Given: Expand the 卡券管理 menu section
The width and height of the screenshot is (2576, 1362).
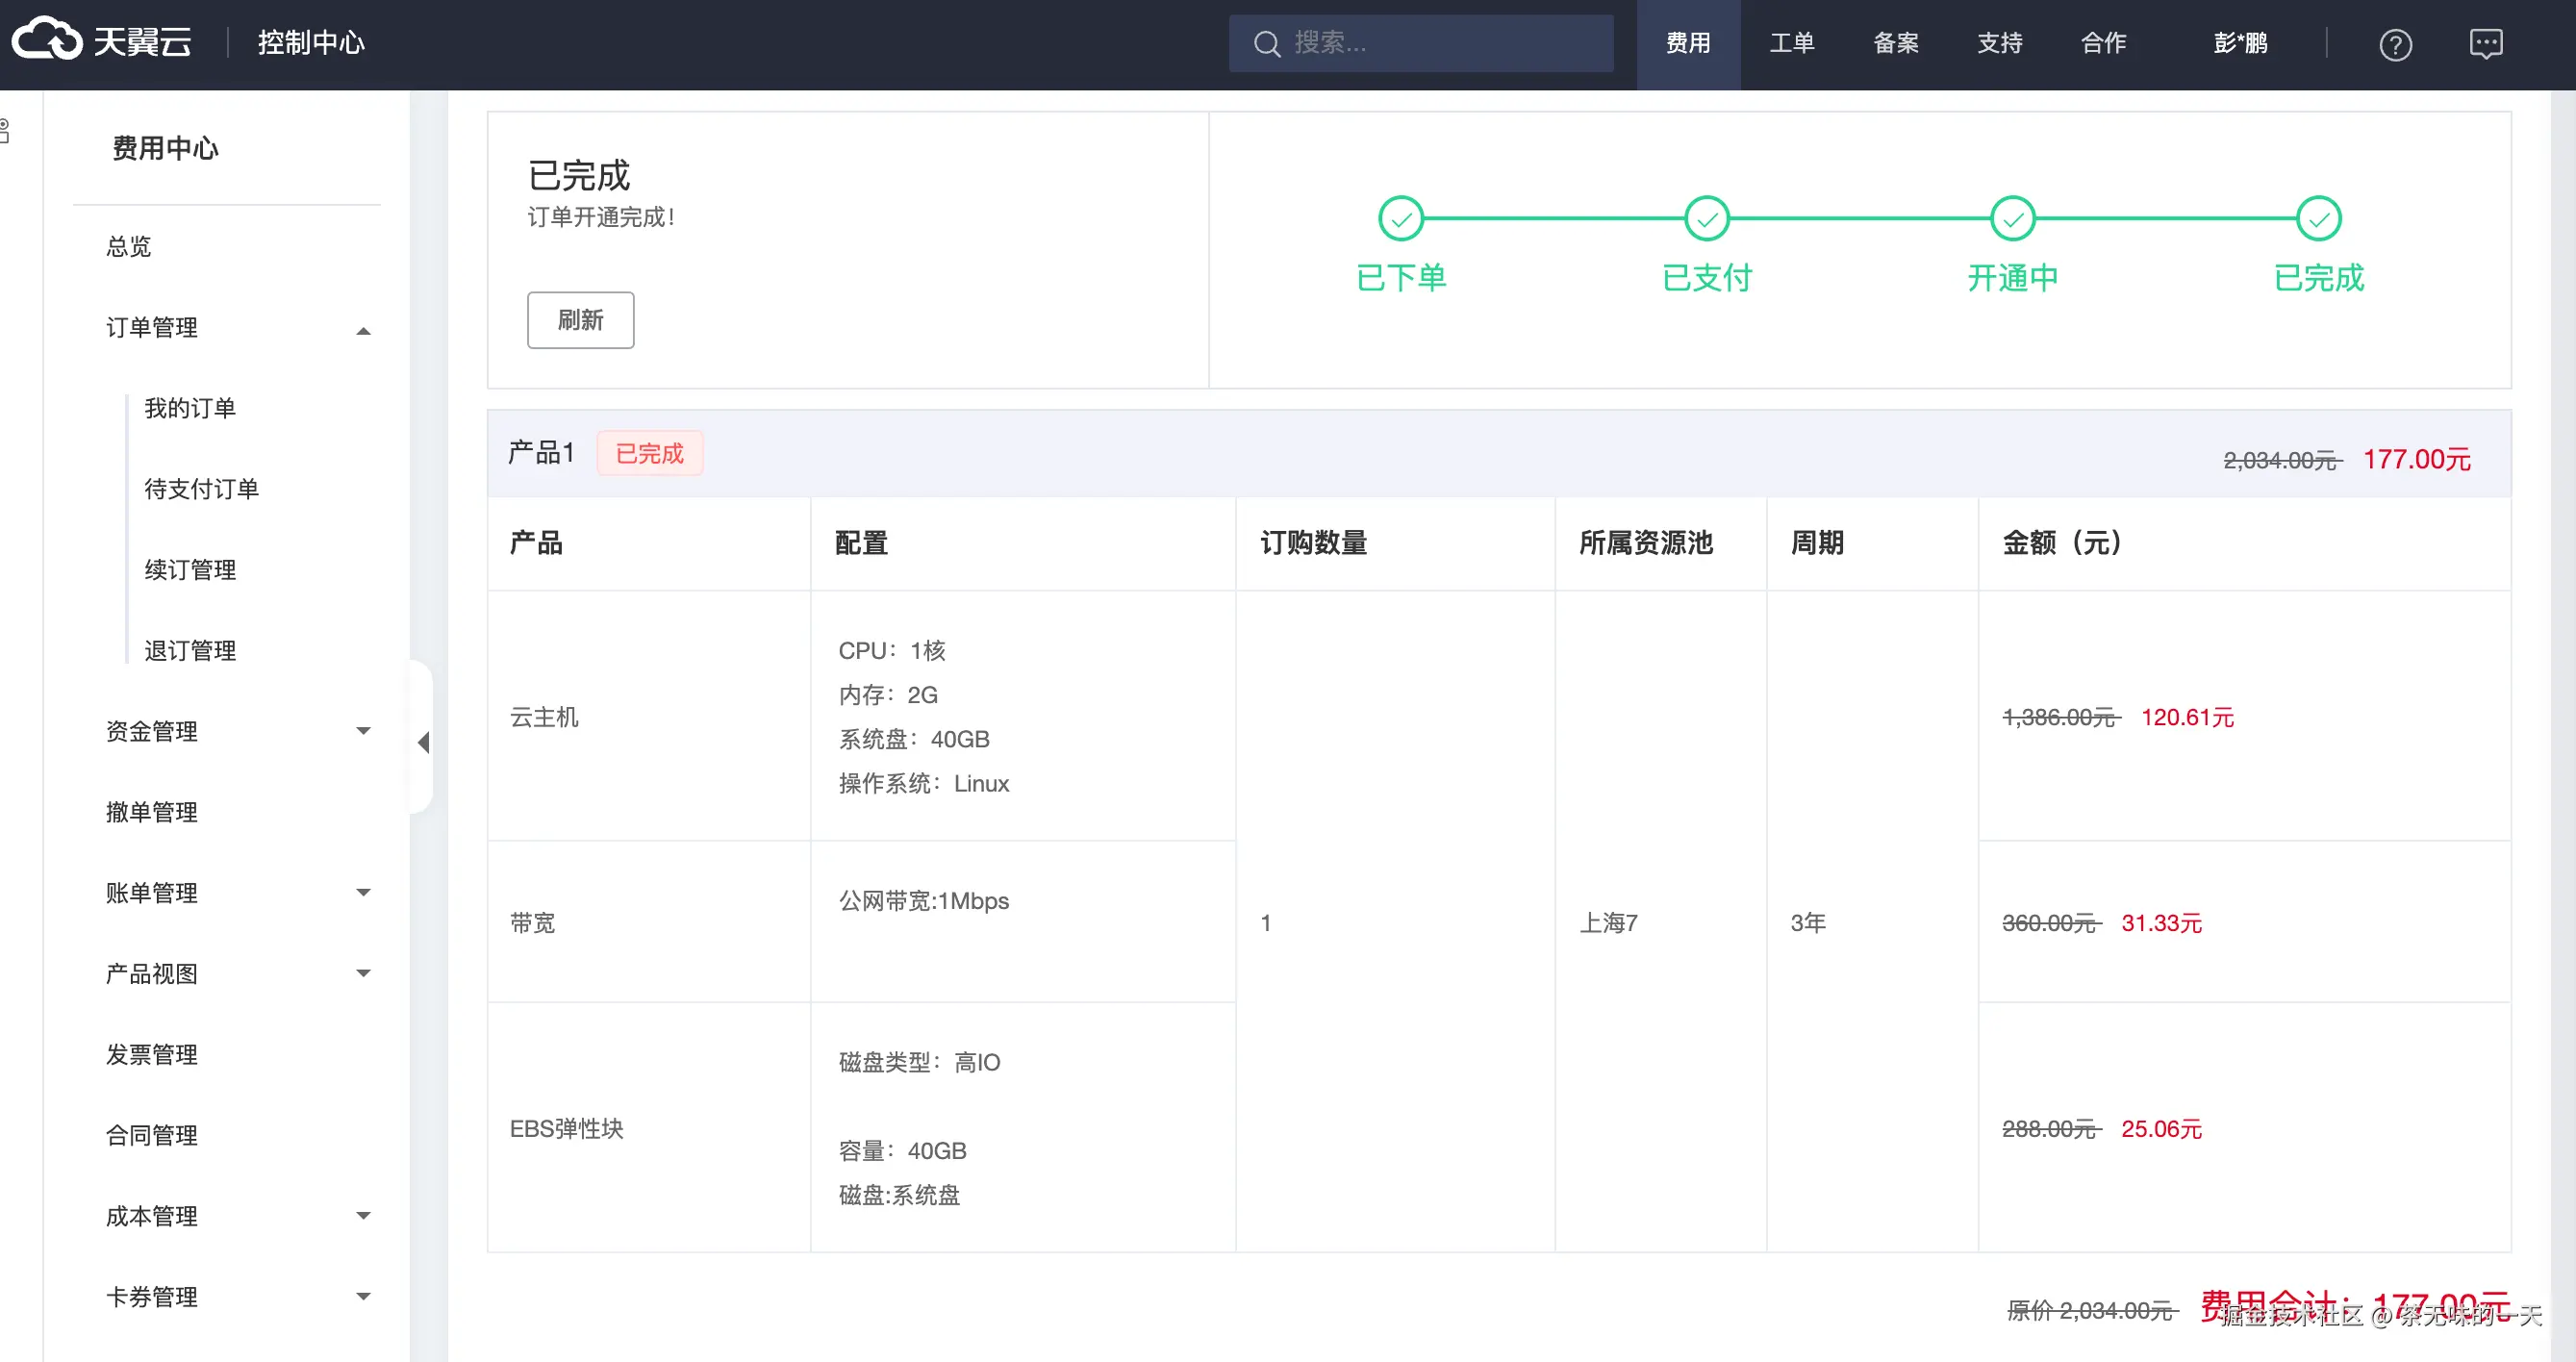Looking at the screenshot, I should [x=363, y=1296].
